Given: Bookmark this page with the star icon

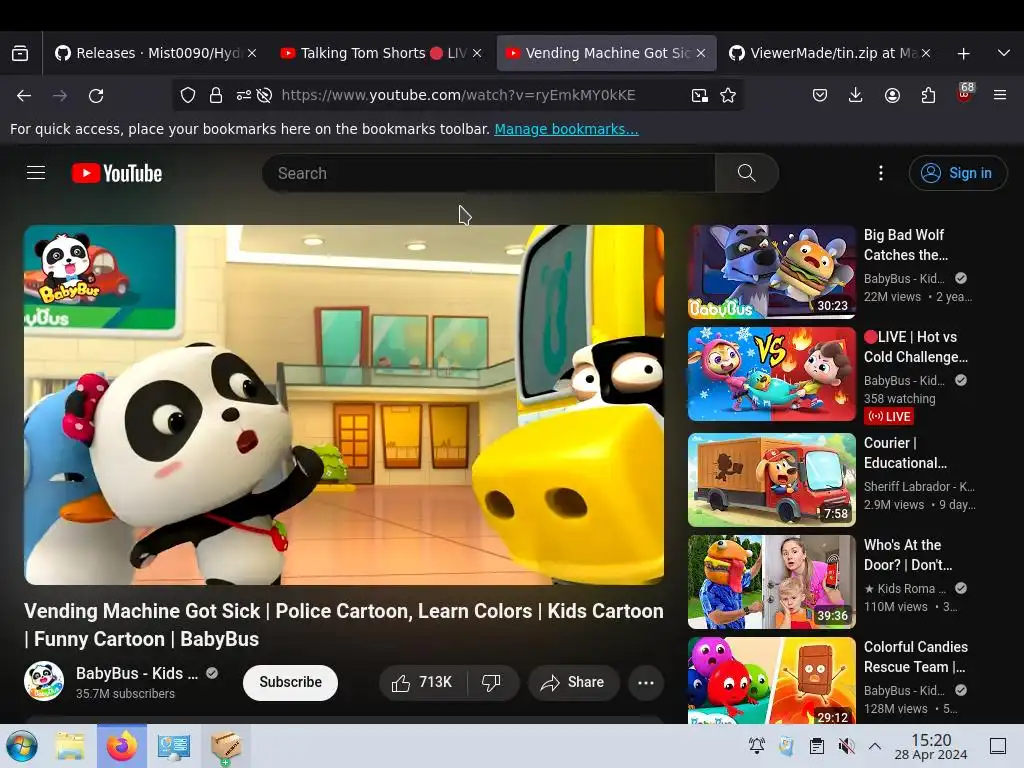Looking at the screenshot, I should click(x=728, y=95).
